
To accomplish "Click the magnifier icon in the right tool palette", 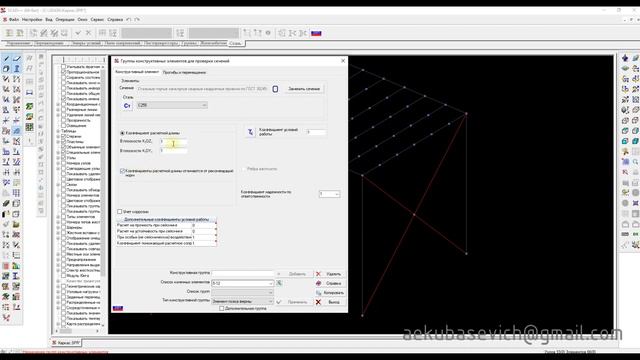I will (636, 162).
